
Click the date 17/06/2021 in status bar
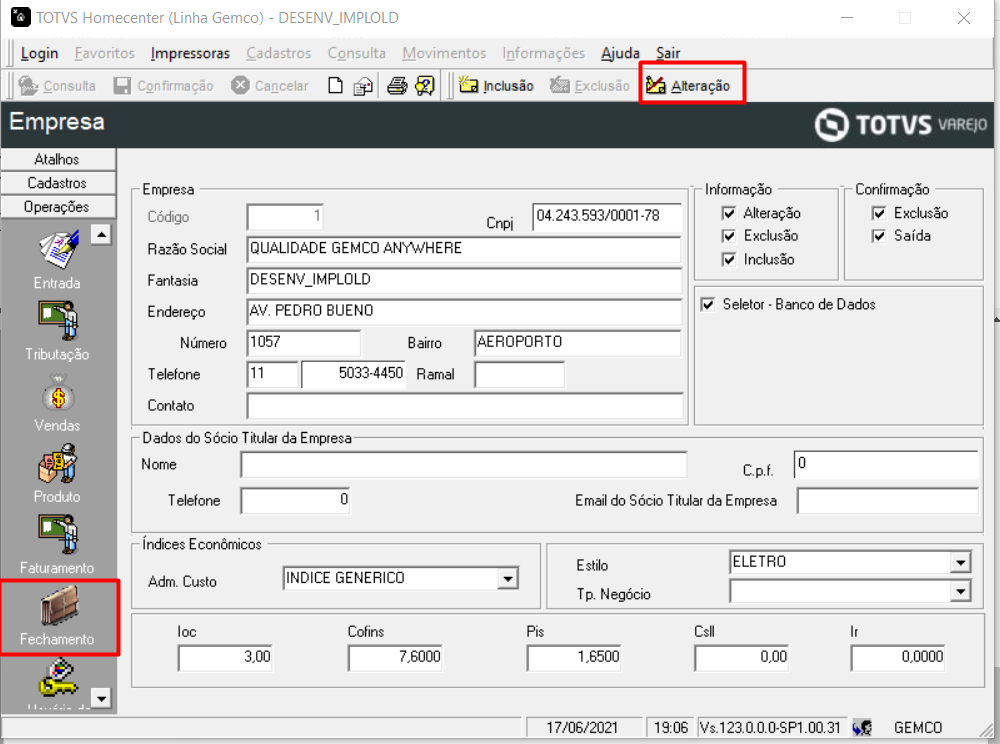[582, 727]
